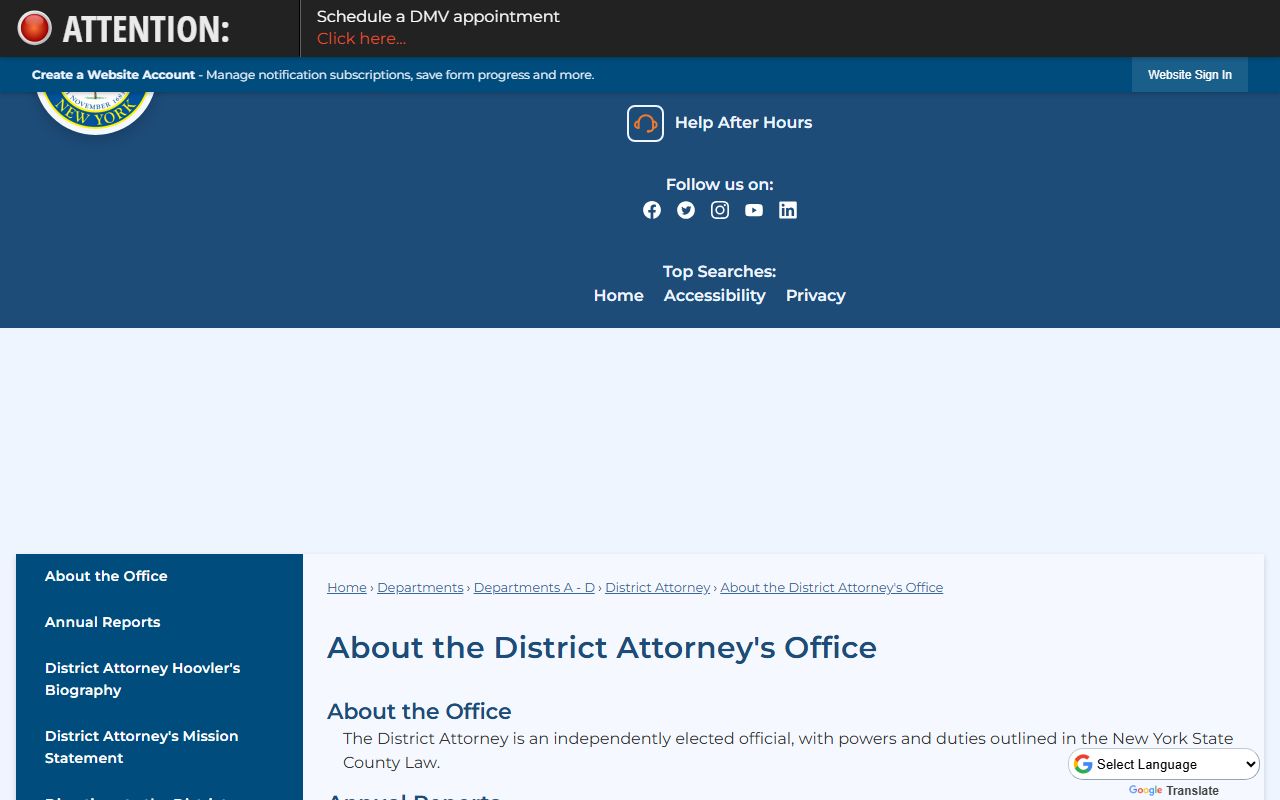
Task: Click the Google Translate attribution text
Action: [x=1174, y=791]
